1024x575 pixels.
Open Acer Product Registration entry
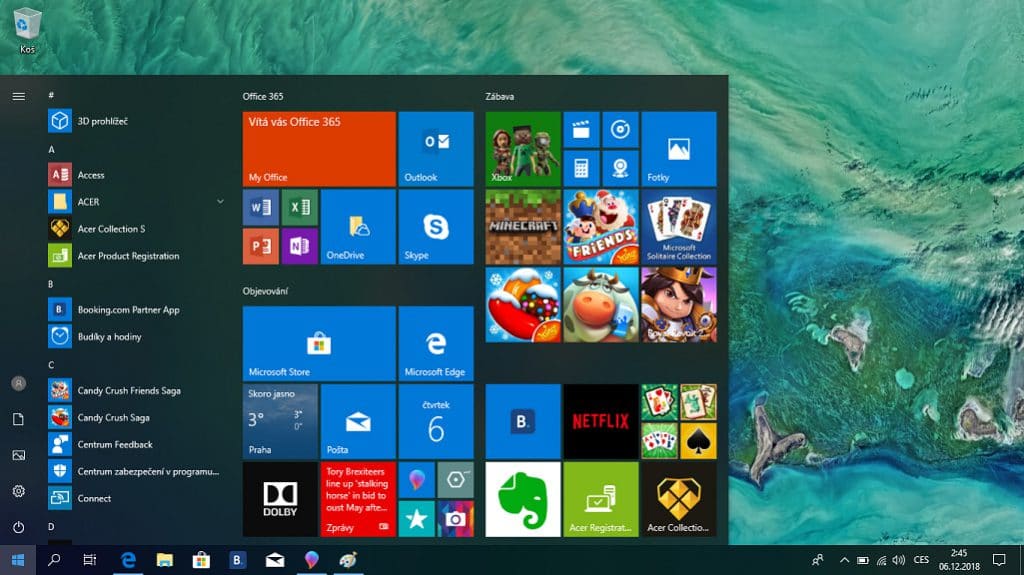[136, 255]
